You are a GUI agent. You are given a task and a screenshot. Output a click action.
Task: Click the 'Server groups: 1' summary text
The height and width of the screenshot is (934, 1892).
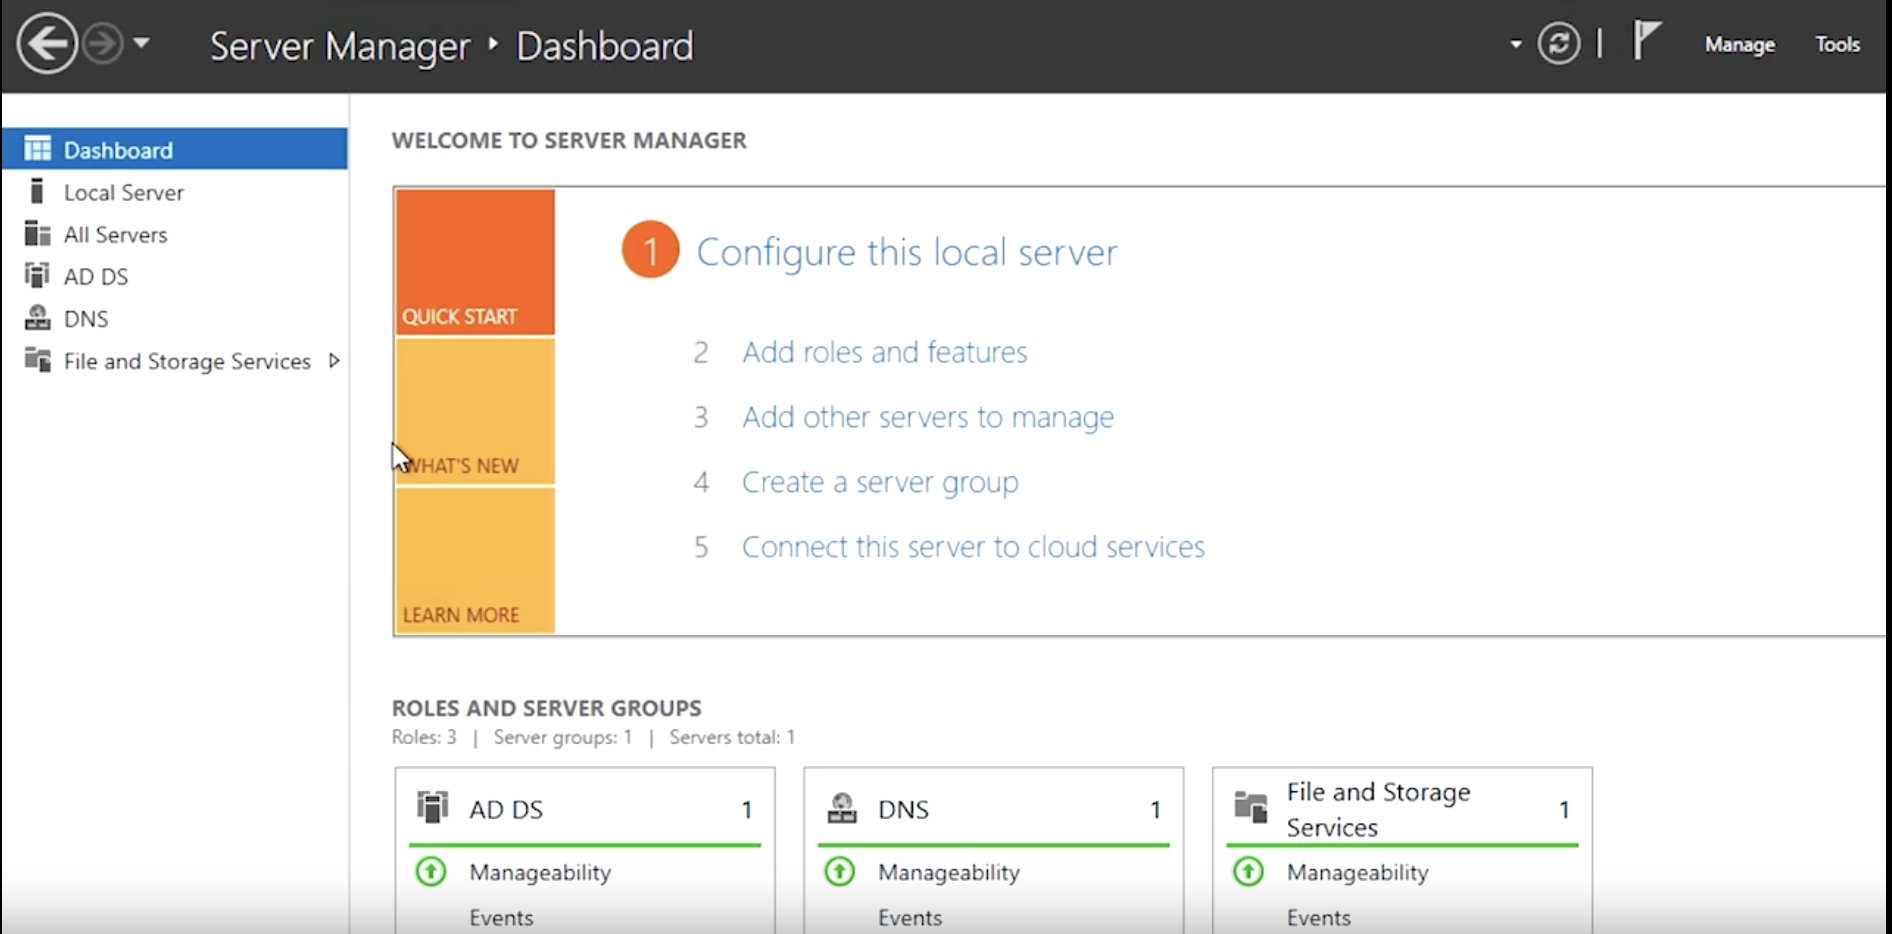[x=563, y=737]
